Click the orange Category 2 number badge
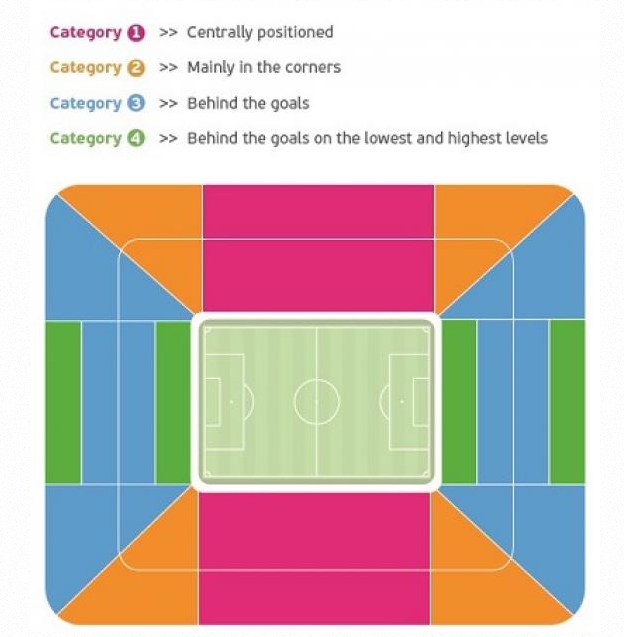This screenshot has height=637, width=624. pyautogui.click(x=136, y=68)
